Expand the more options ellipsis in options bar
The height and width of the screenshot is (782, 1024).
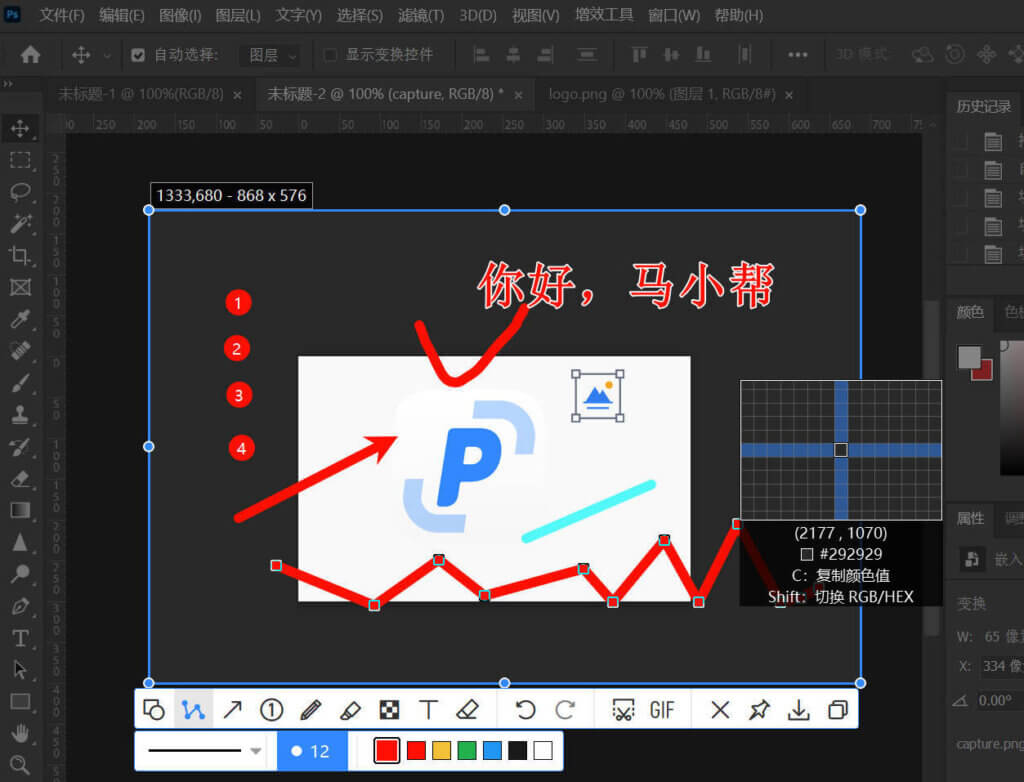pyautogui.click(x=797, y=56)
